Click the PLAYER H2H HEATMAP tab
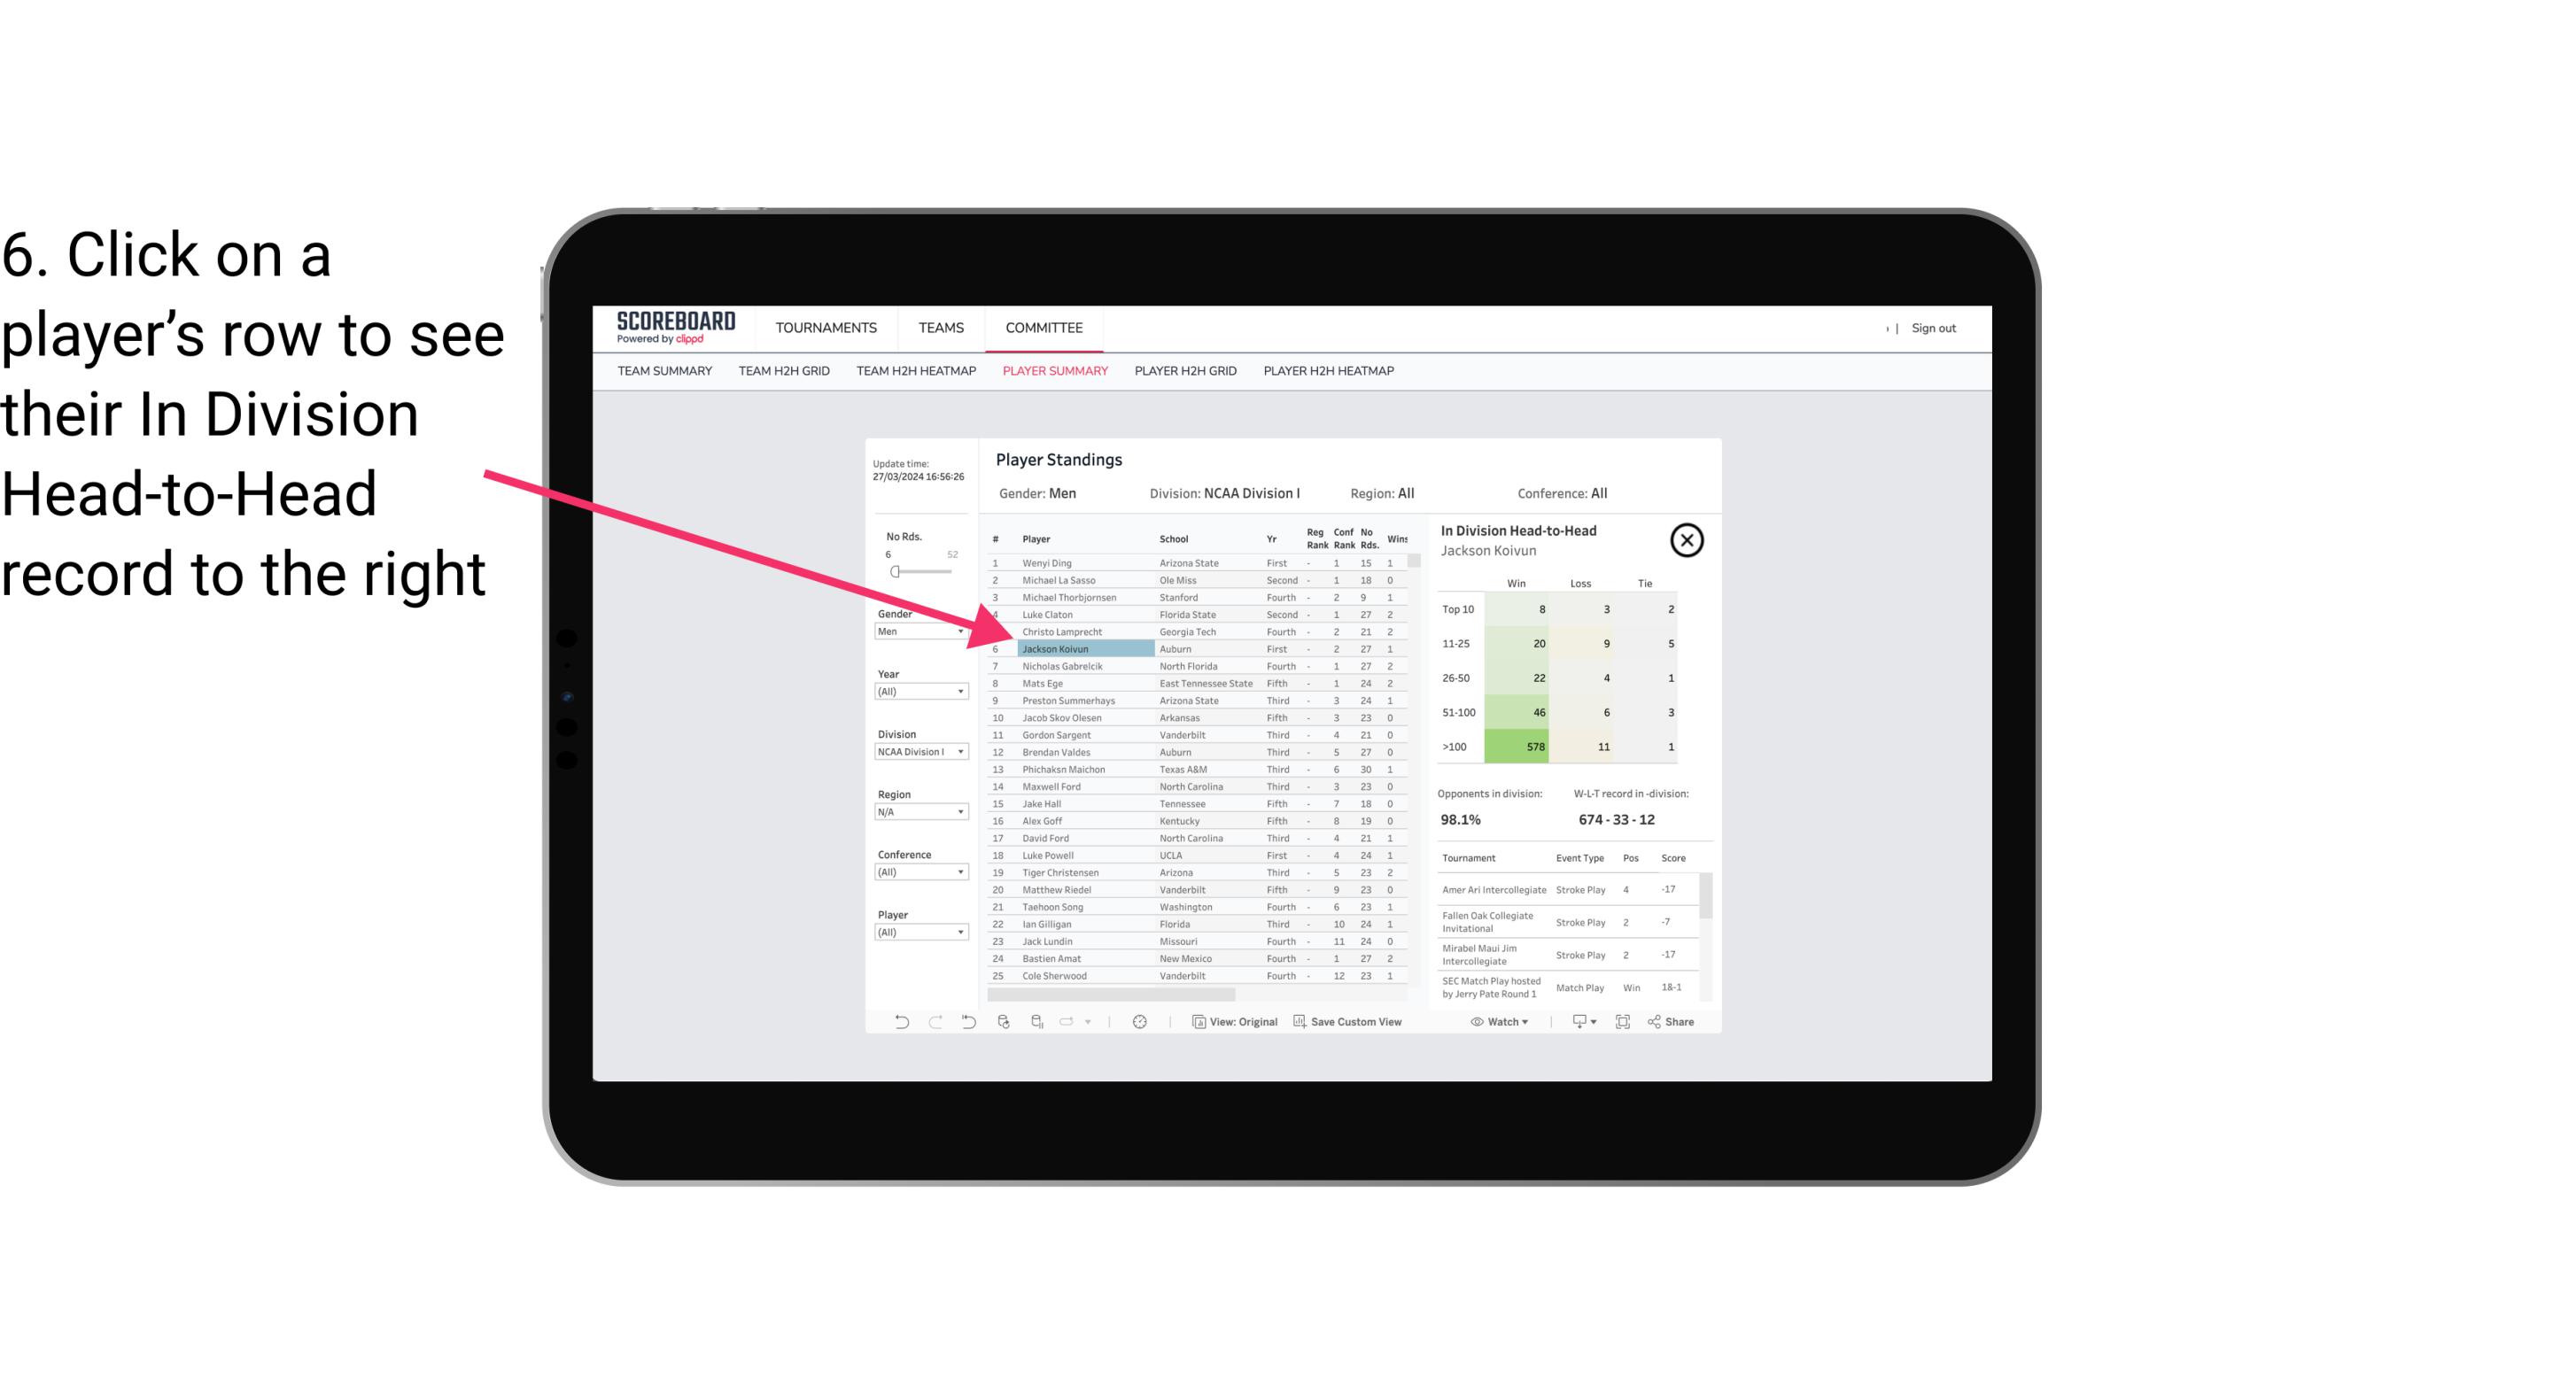Viewport: 2576px width, 1386px height. click(x=1330, y=370)
